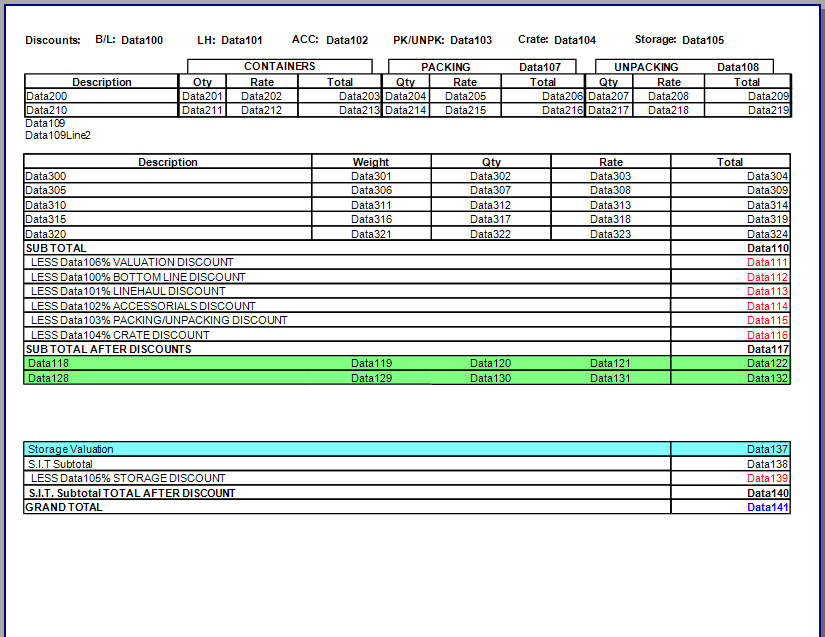
Task: Select green row cell Data118
Action: [48, 363]
